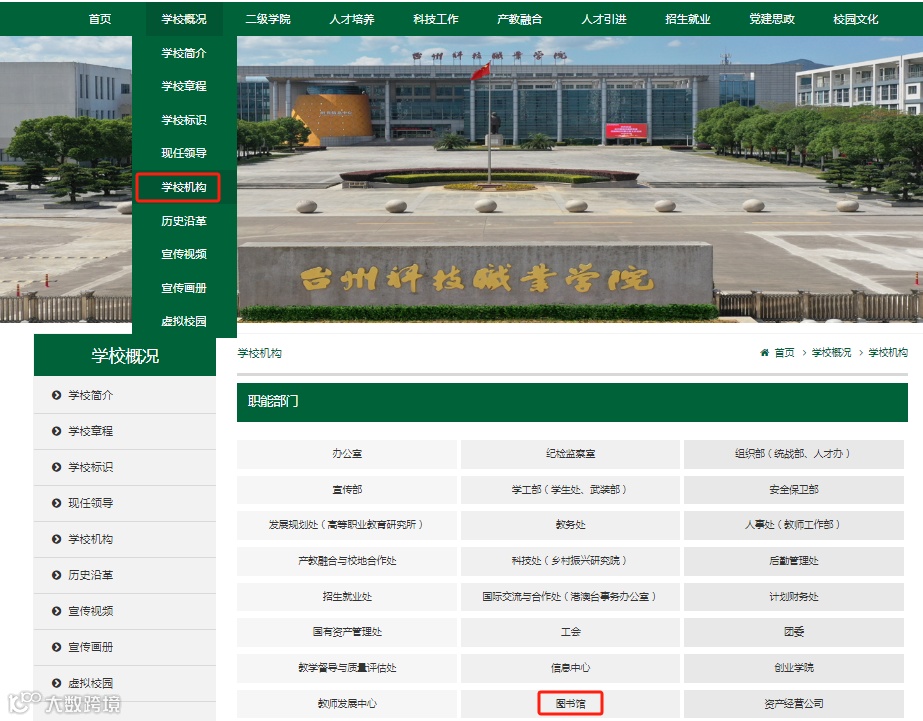923x721 pixels.
Task: Click the bullet icon beside sidebar 学校机构
Action: coord(57,539)
